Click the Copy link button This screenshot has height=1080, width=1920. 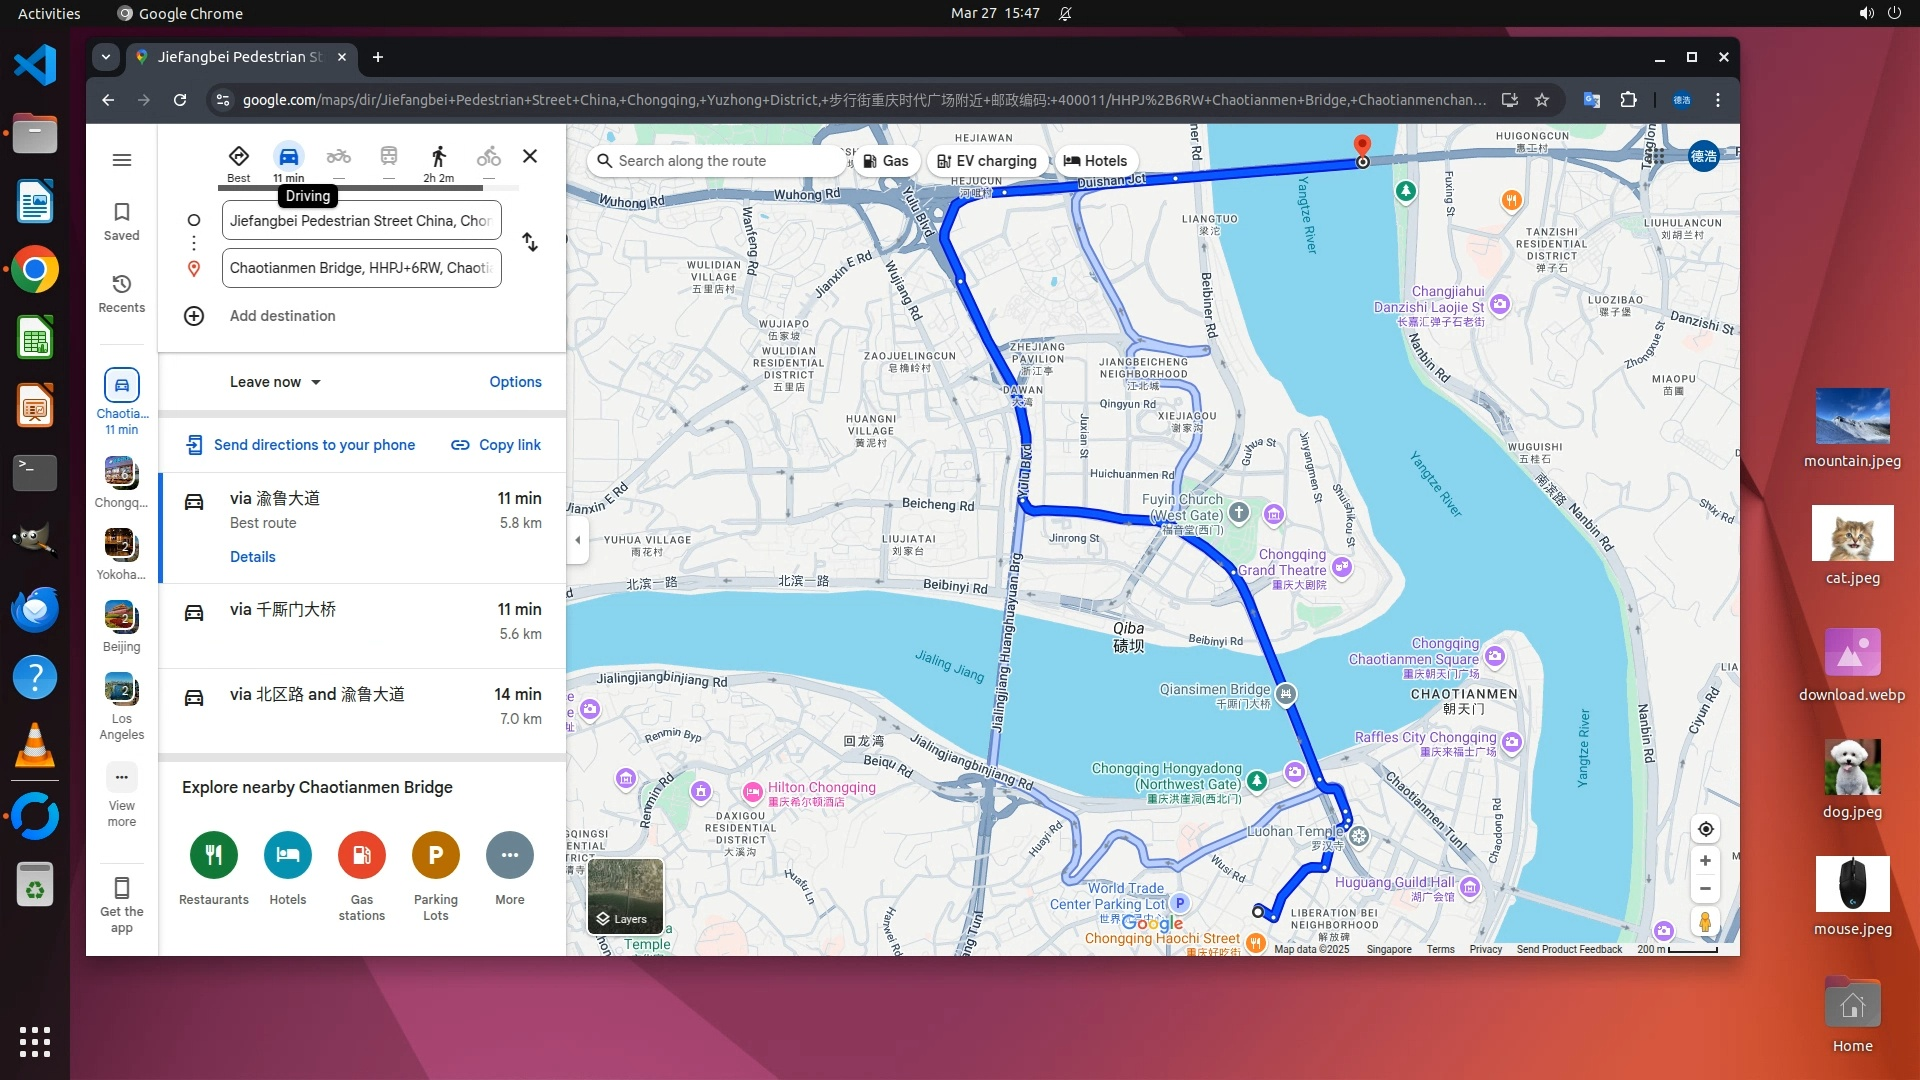[x=496, y=445]
